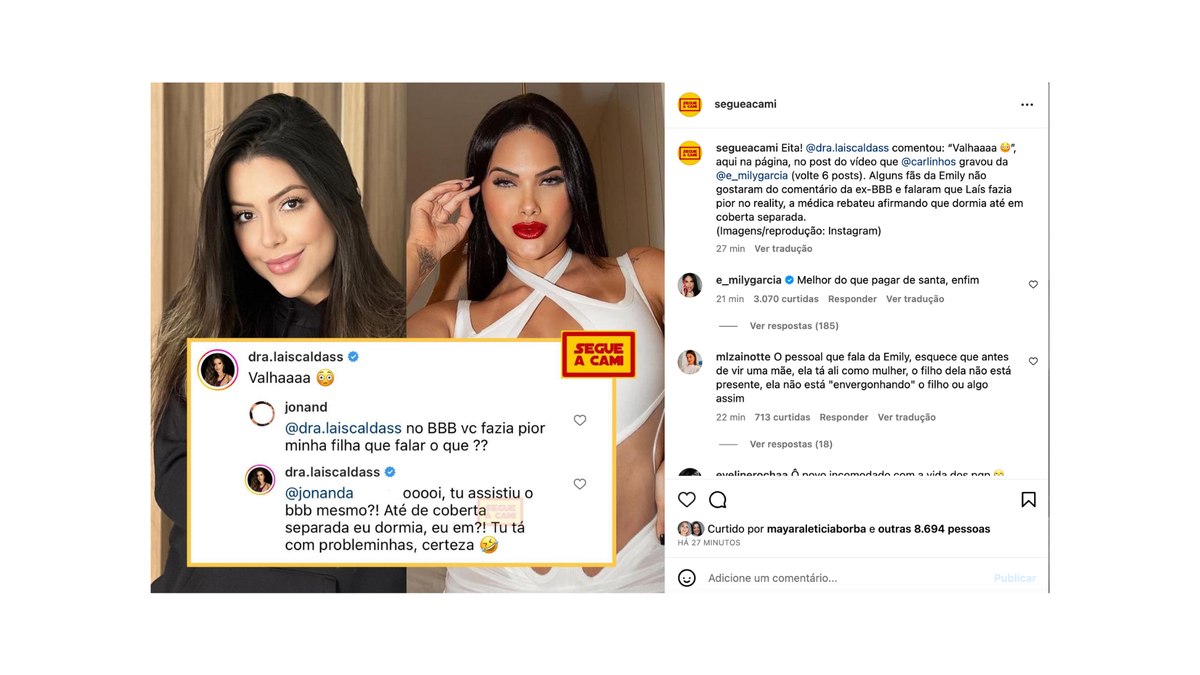Like mlzainotte's comment with its heart

(1033, 361)
